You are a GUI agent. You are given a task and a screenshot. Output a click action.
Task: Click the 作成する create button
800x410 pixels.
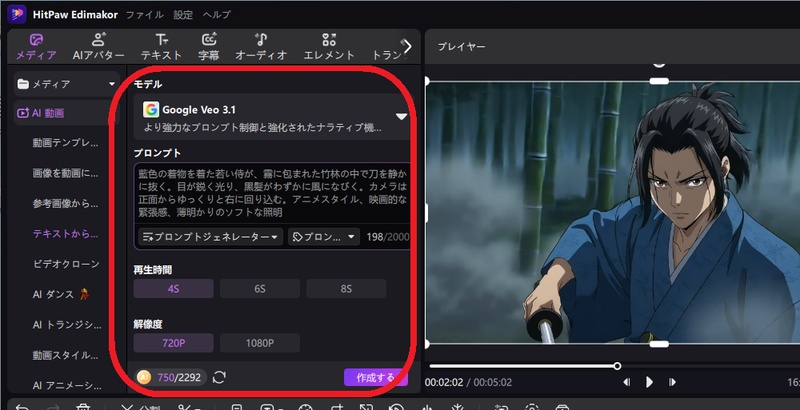[376, 377]
